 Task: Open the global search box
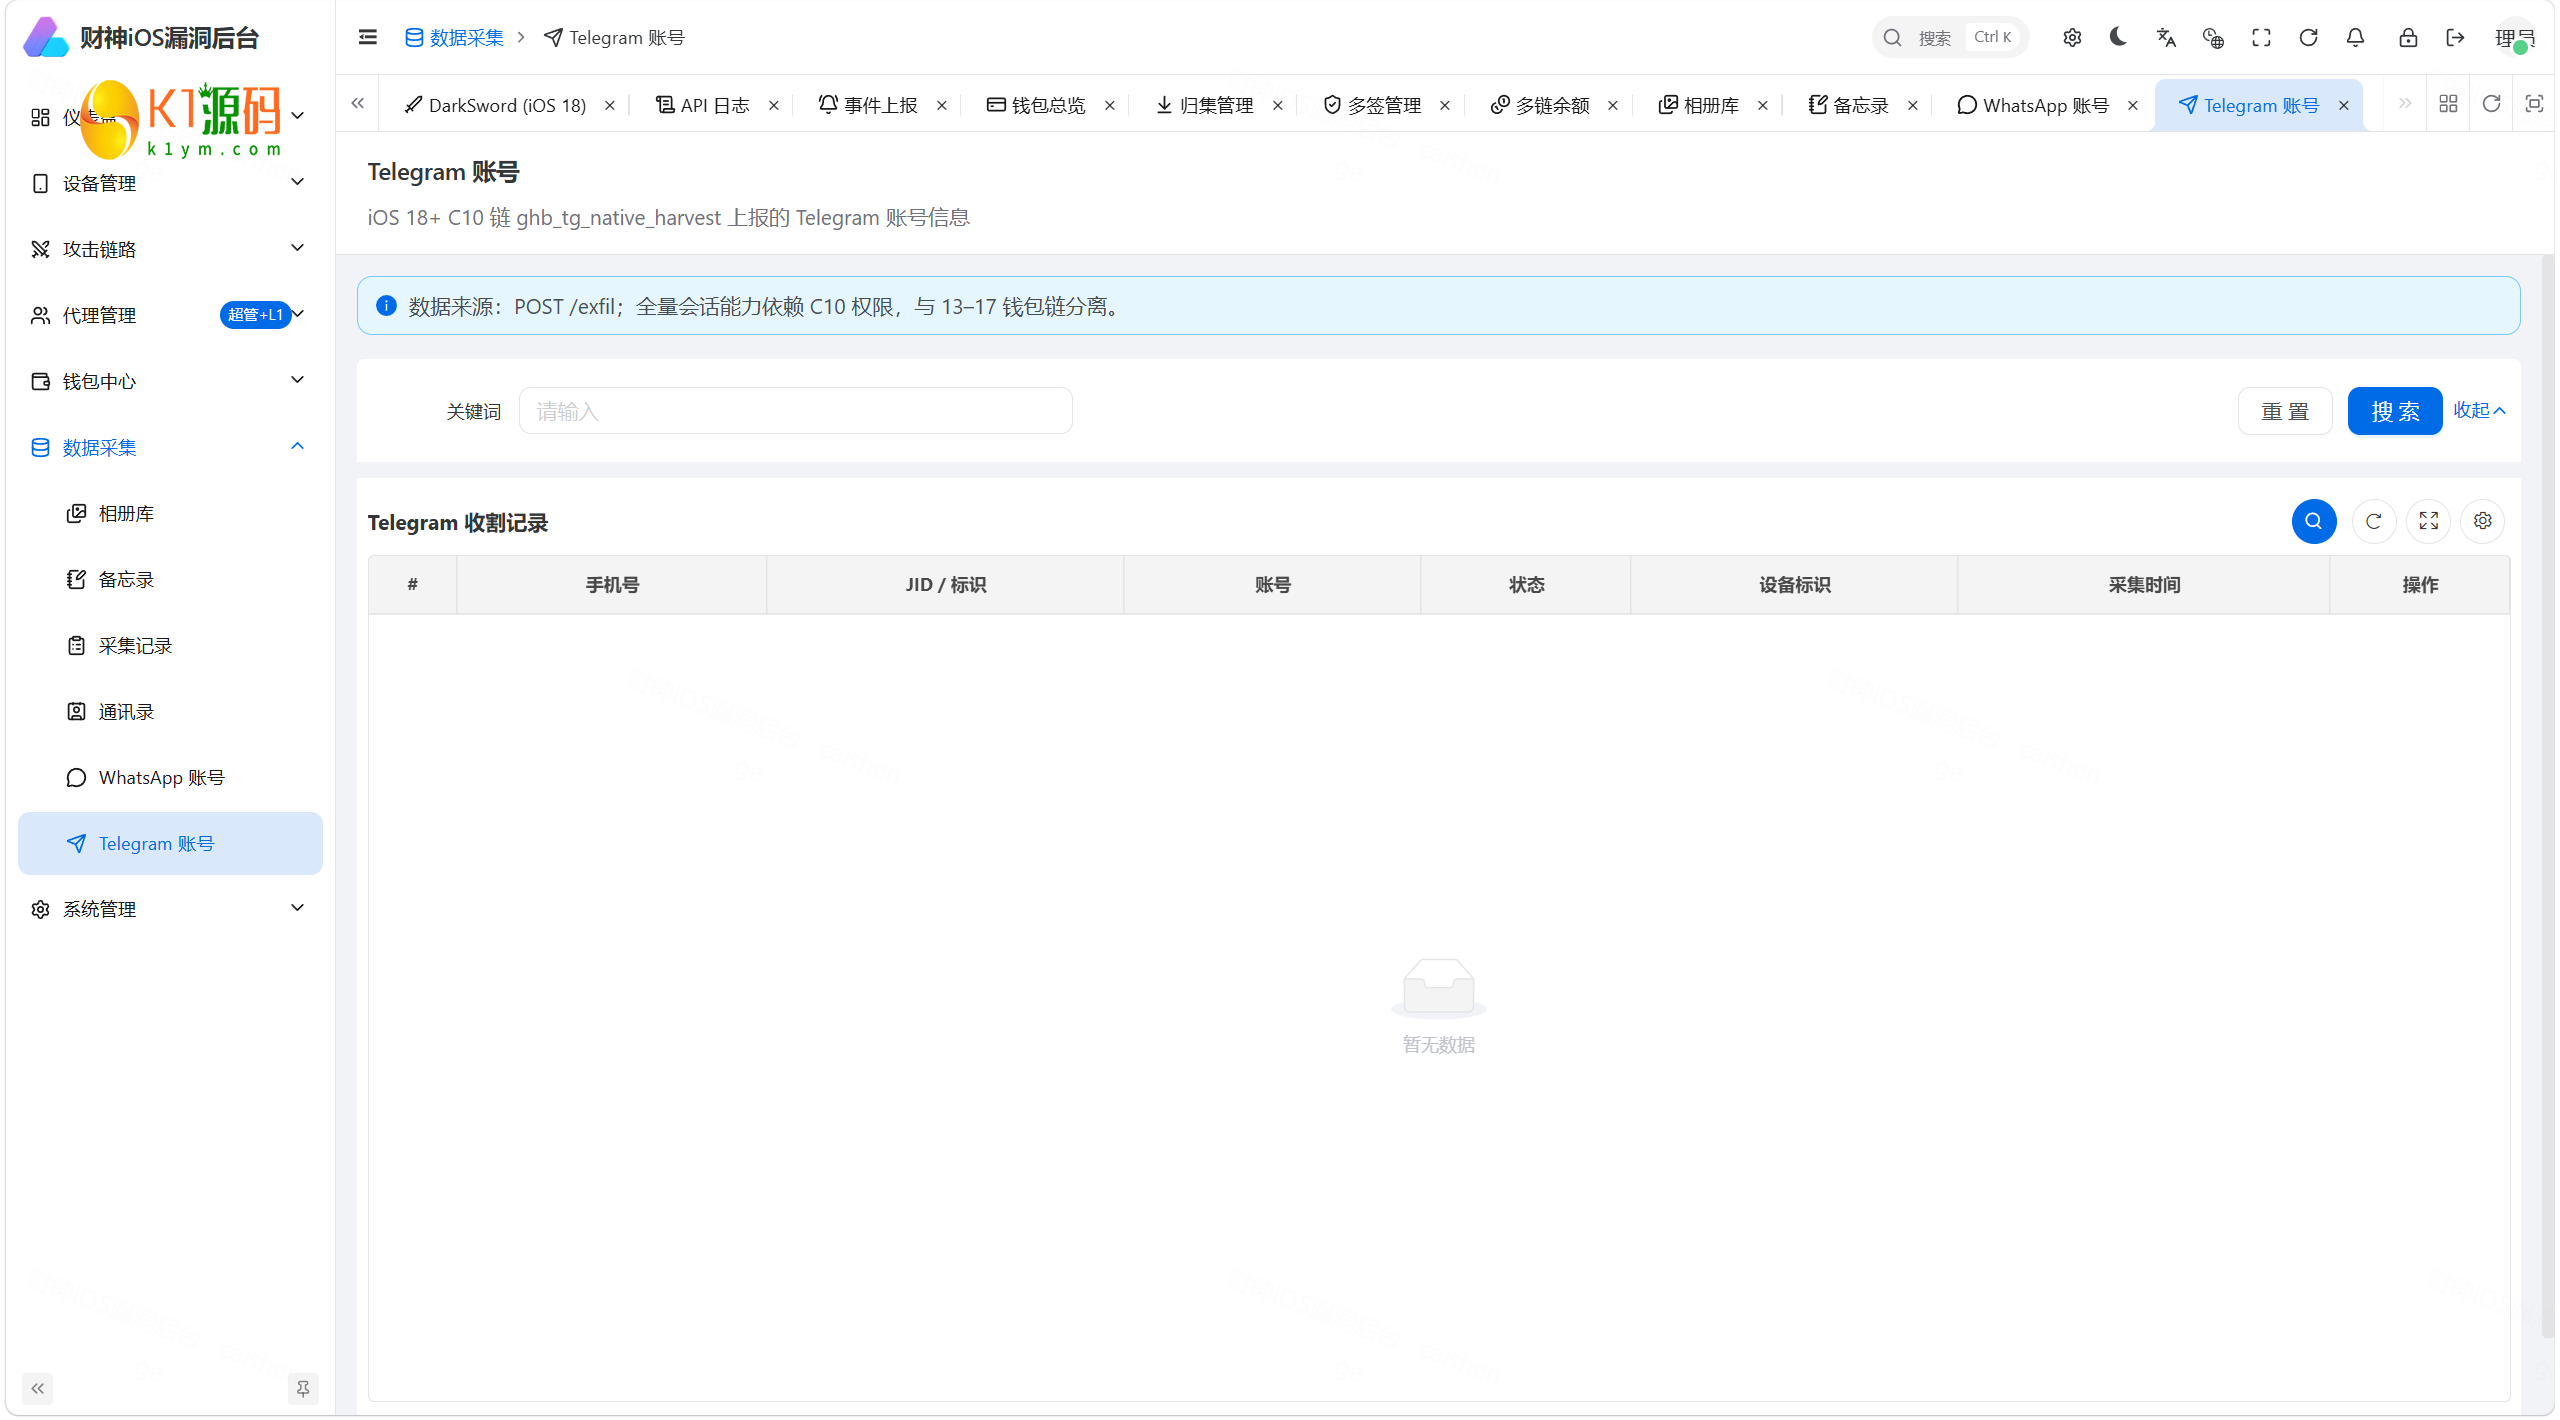pyautogui.click(x=1949, y=37)
